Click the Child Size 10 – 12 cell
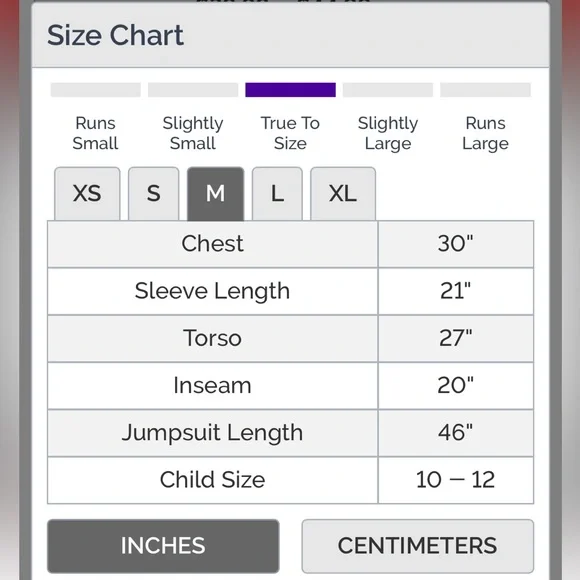Viewport: 580px width, 580px height. (x=456, y=480)
